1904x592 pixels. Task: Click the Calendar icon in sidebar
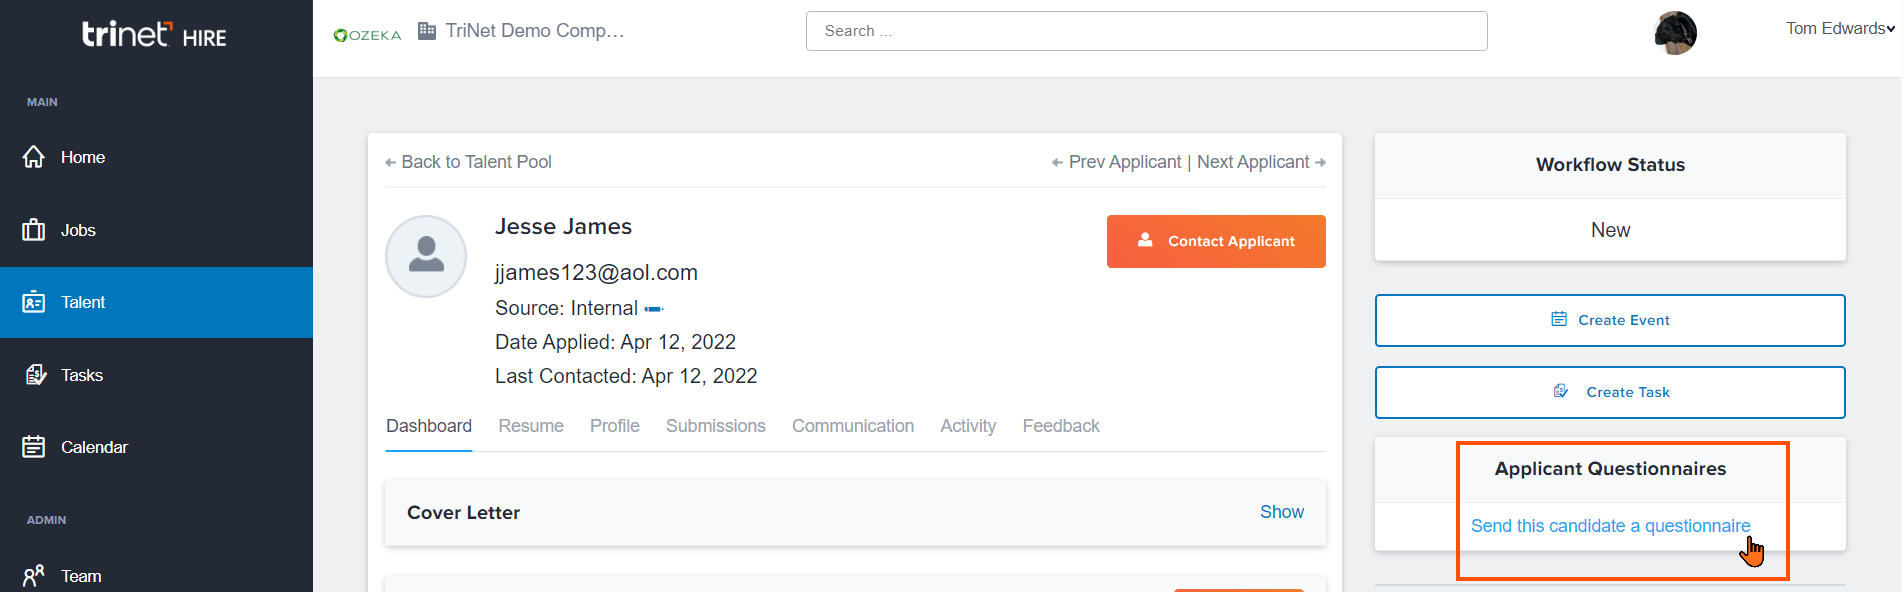coord(34,447)
